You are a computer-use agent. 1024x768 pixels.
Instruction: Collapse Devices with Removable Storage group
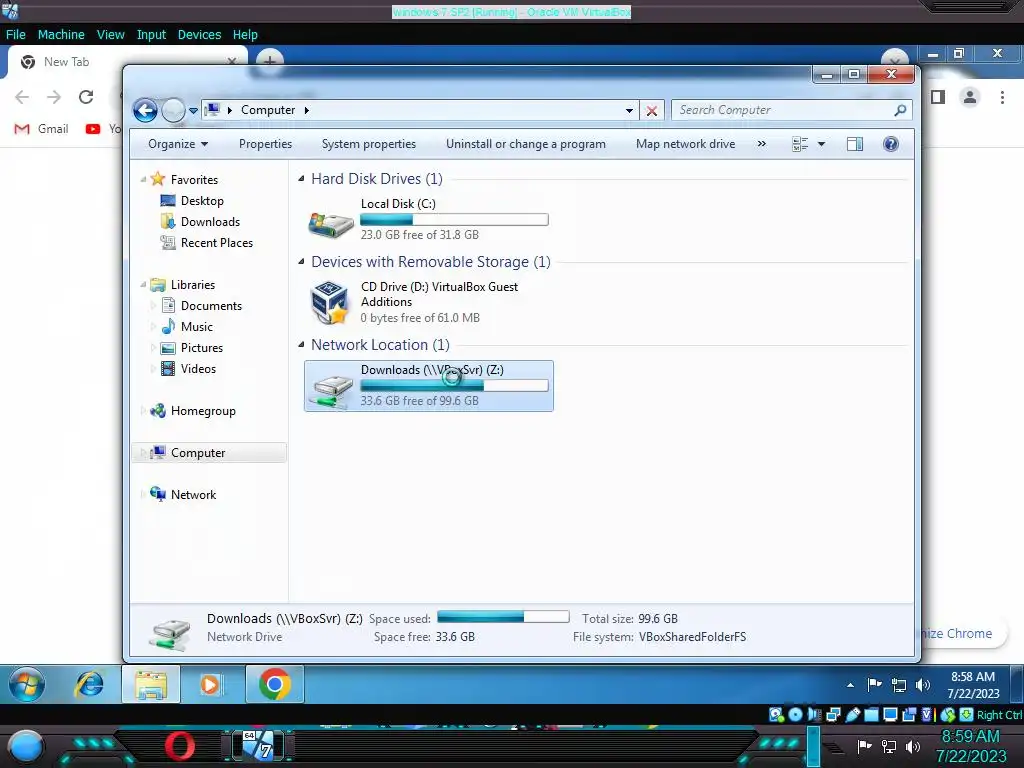301,262
